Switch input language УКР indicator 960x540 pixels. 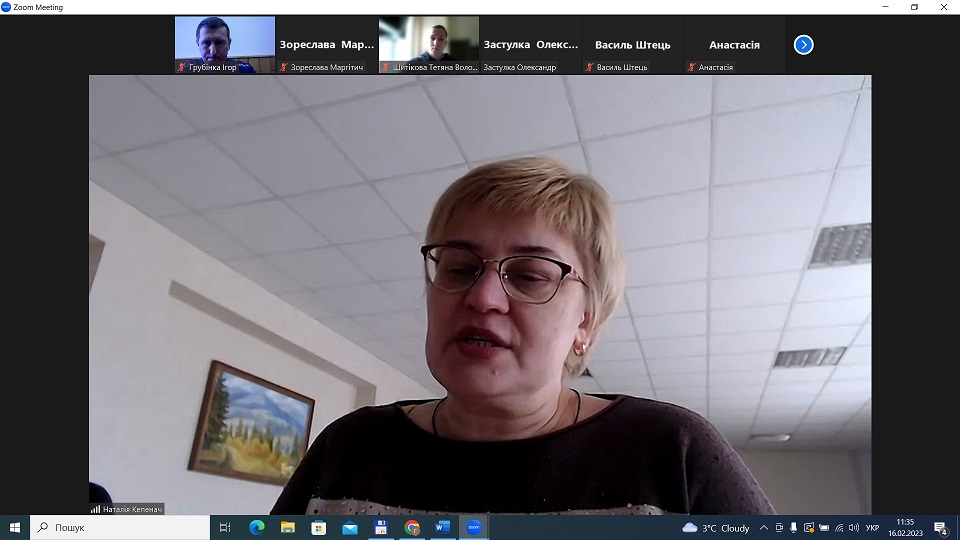[x=872, y=528]
